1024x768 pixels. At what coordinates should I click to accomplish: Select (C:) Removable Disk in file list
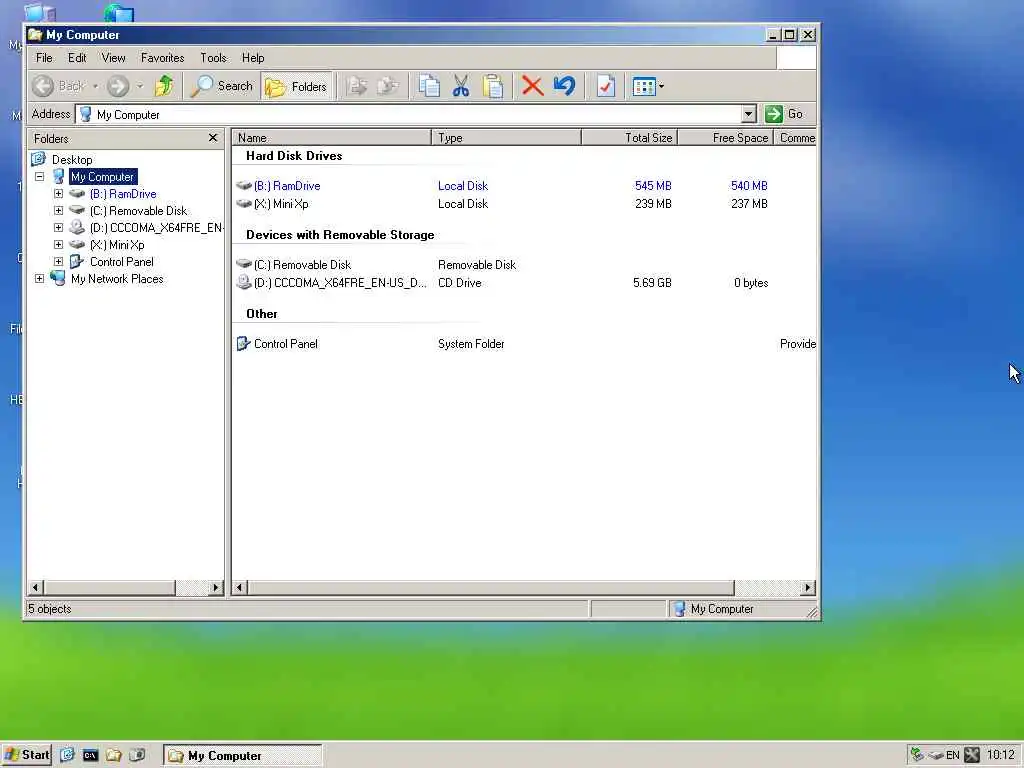pos(302,265)
